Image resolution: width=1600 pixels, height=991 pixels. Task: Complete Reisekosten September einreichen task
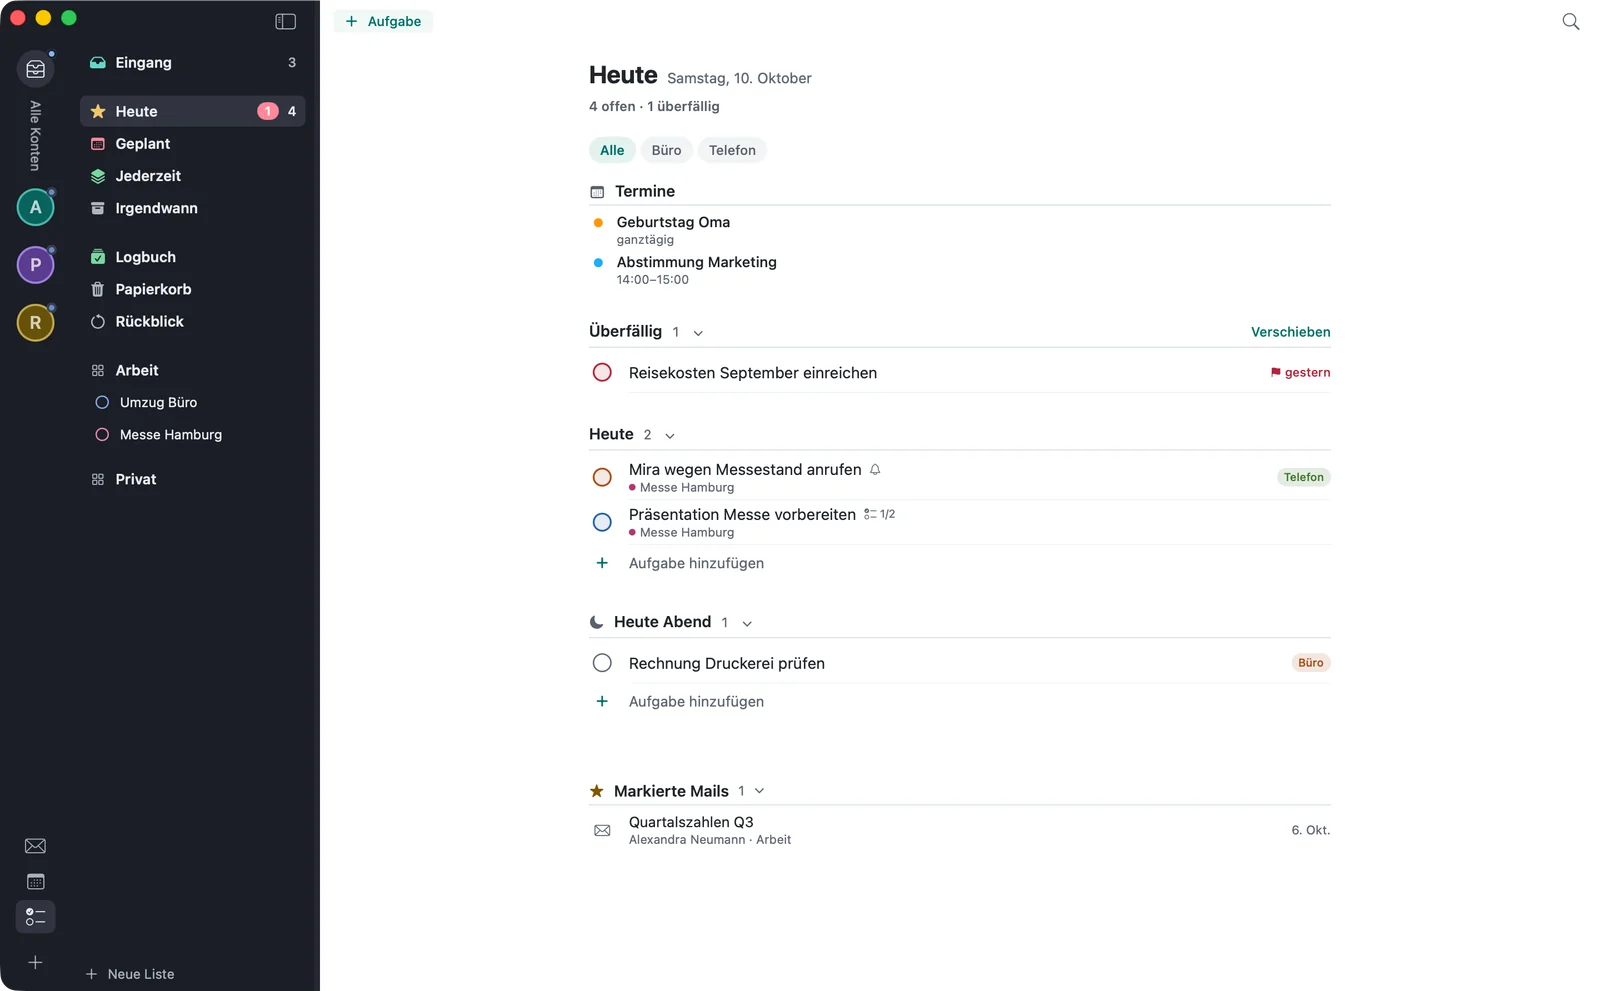tap(602, 372)
